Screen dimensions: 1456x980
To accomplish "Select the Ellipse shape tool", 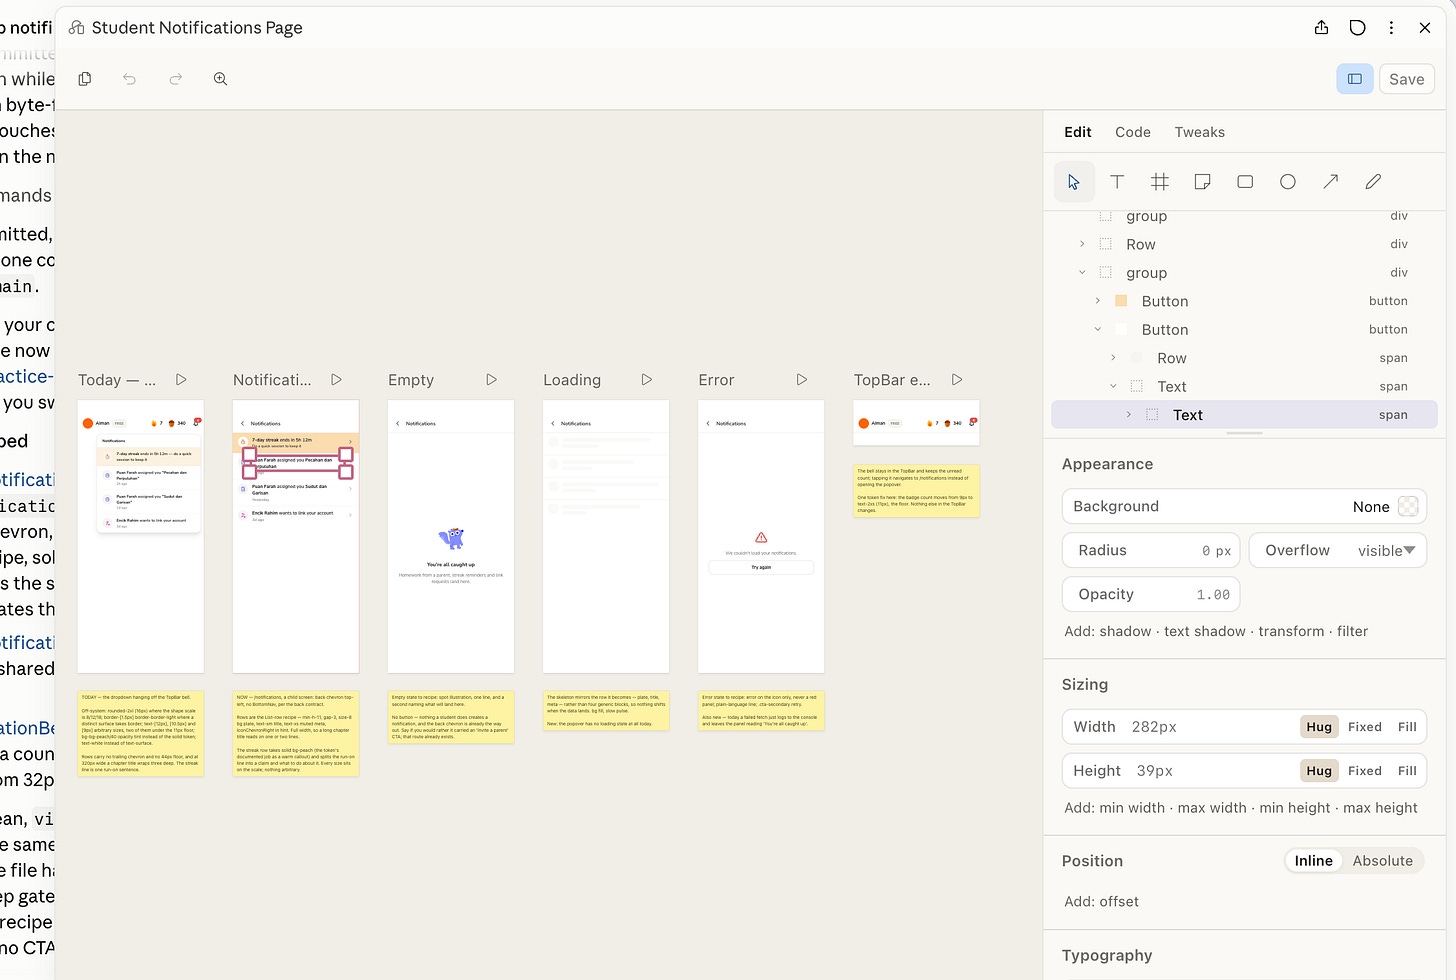I will click(x=1288, y=182).
